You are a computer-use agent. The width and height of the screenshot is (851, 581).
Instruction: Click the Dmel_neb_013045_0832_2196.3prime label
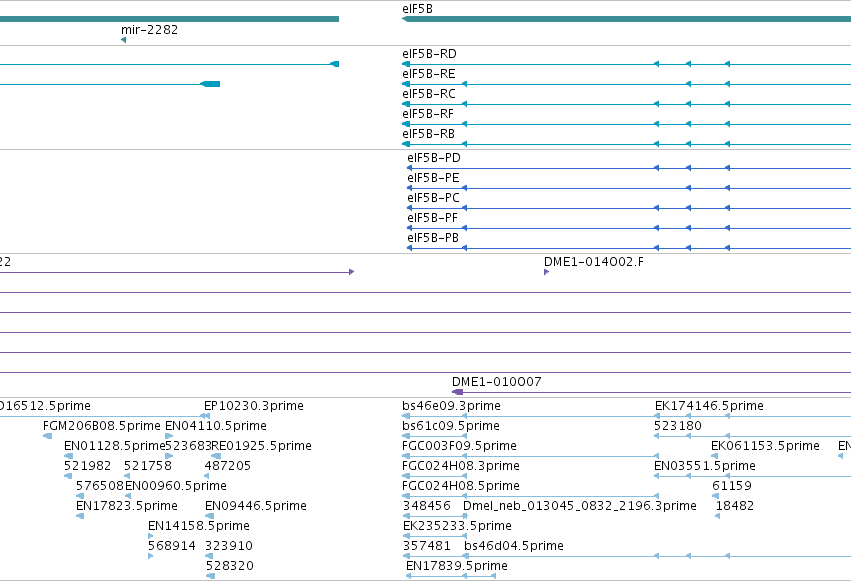pyautogui.click(x=580, y=506)
